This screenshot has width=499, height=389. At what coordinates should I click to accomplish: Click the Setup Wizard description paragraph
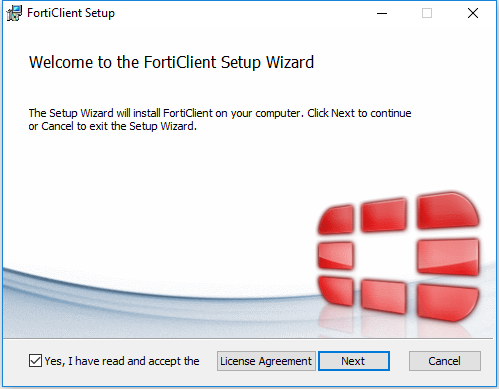point(220,120)
